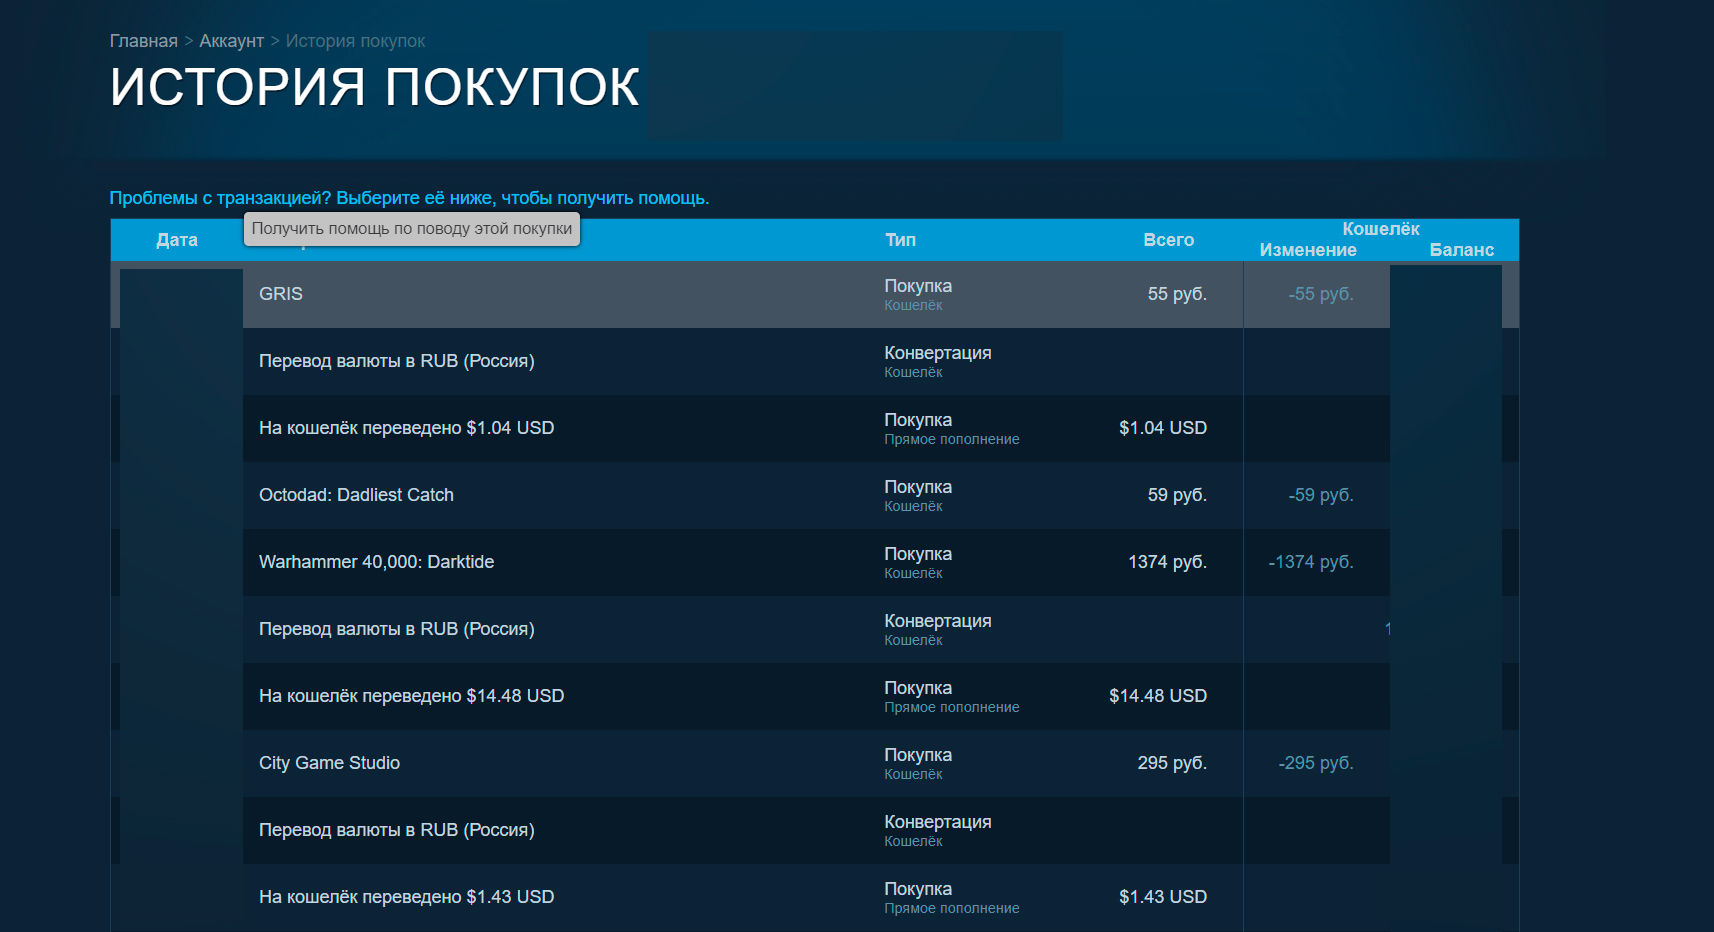This screenshot has height=932, width=1714.
Task: Click the -295 руб. wallet change
Action: (1316, 763)
